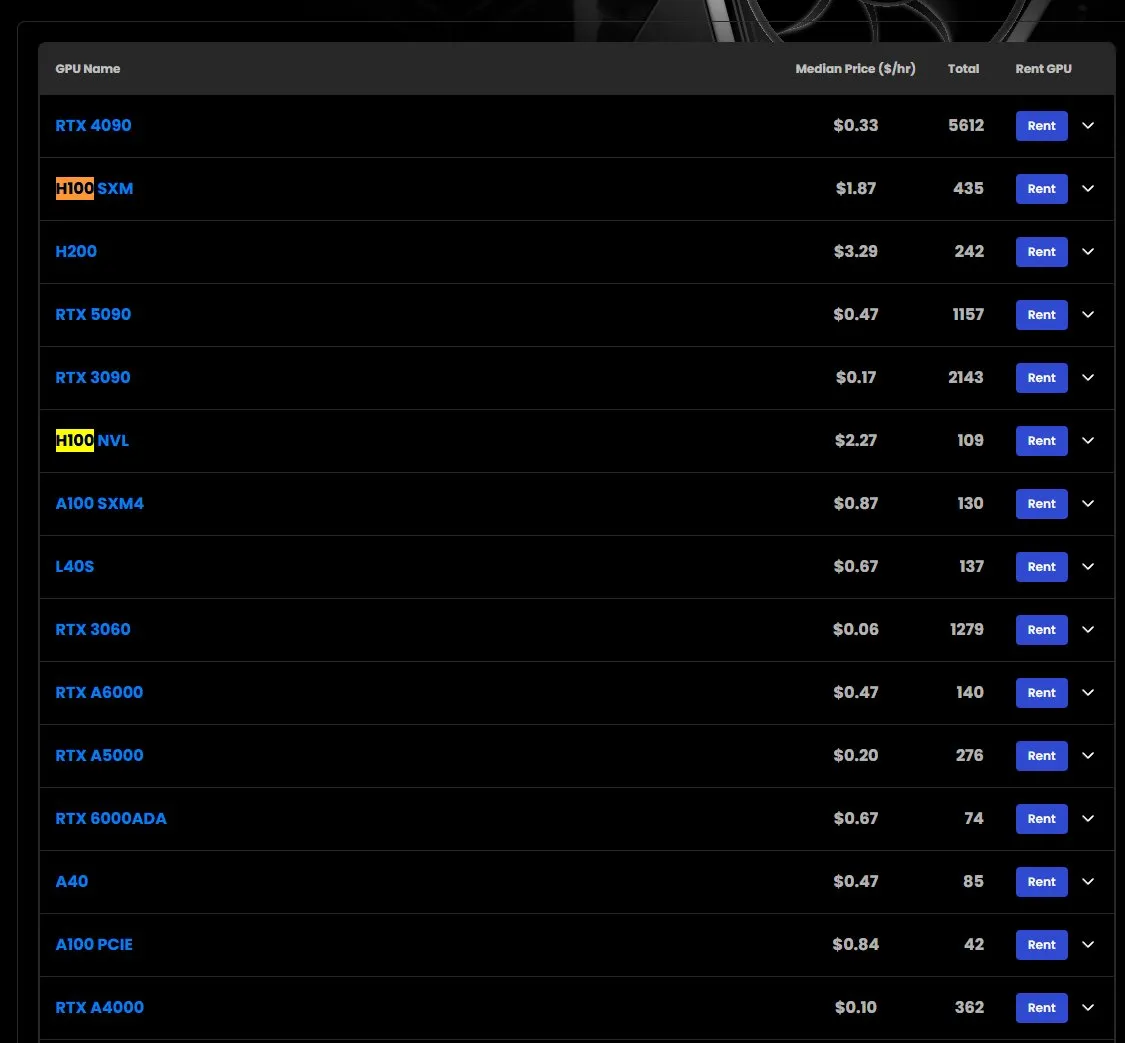Rent the RTX A5000 GPU
This screenshot has height=1043, width=1125.
[x=1041, y=755]
